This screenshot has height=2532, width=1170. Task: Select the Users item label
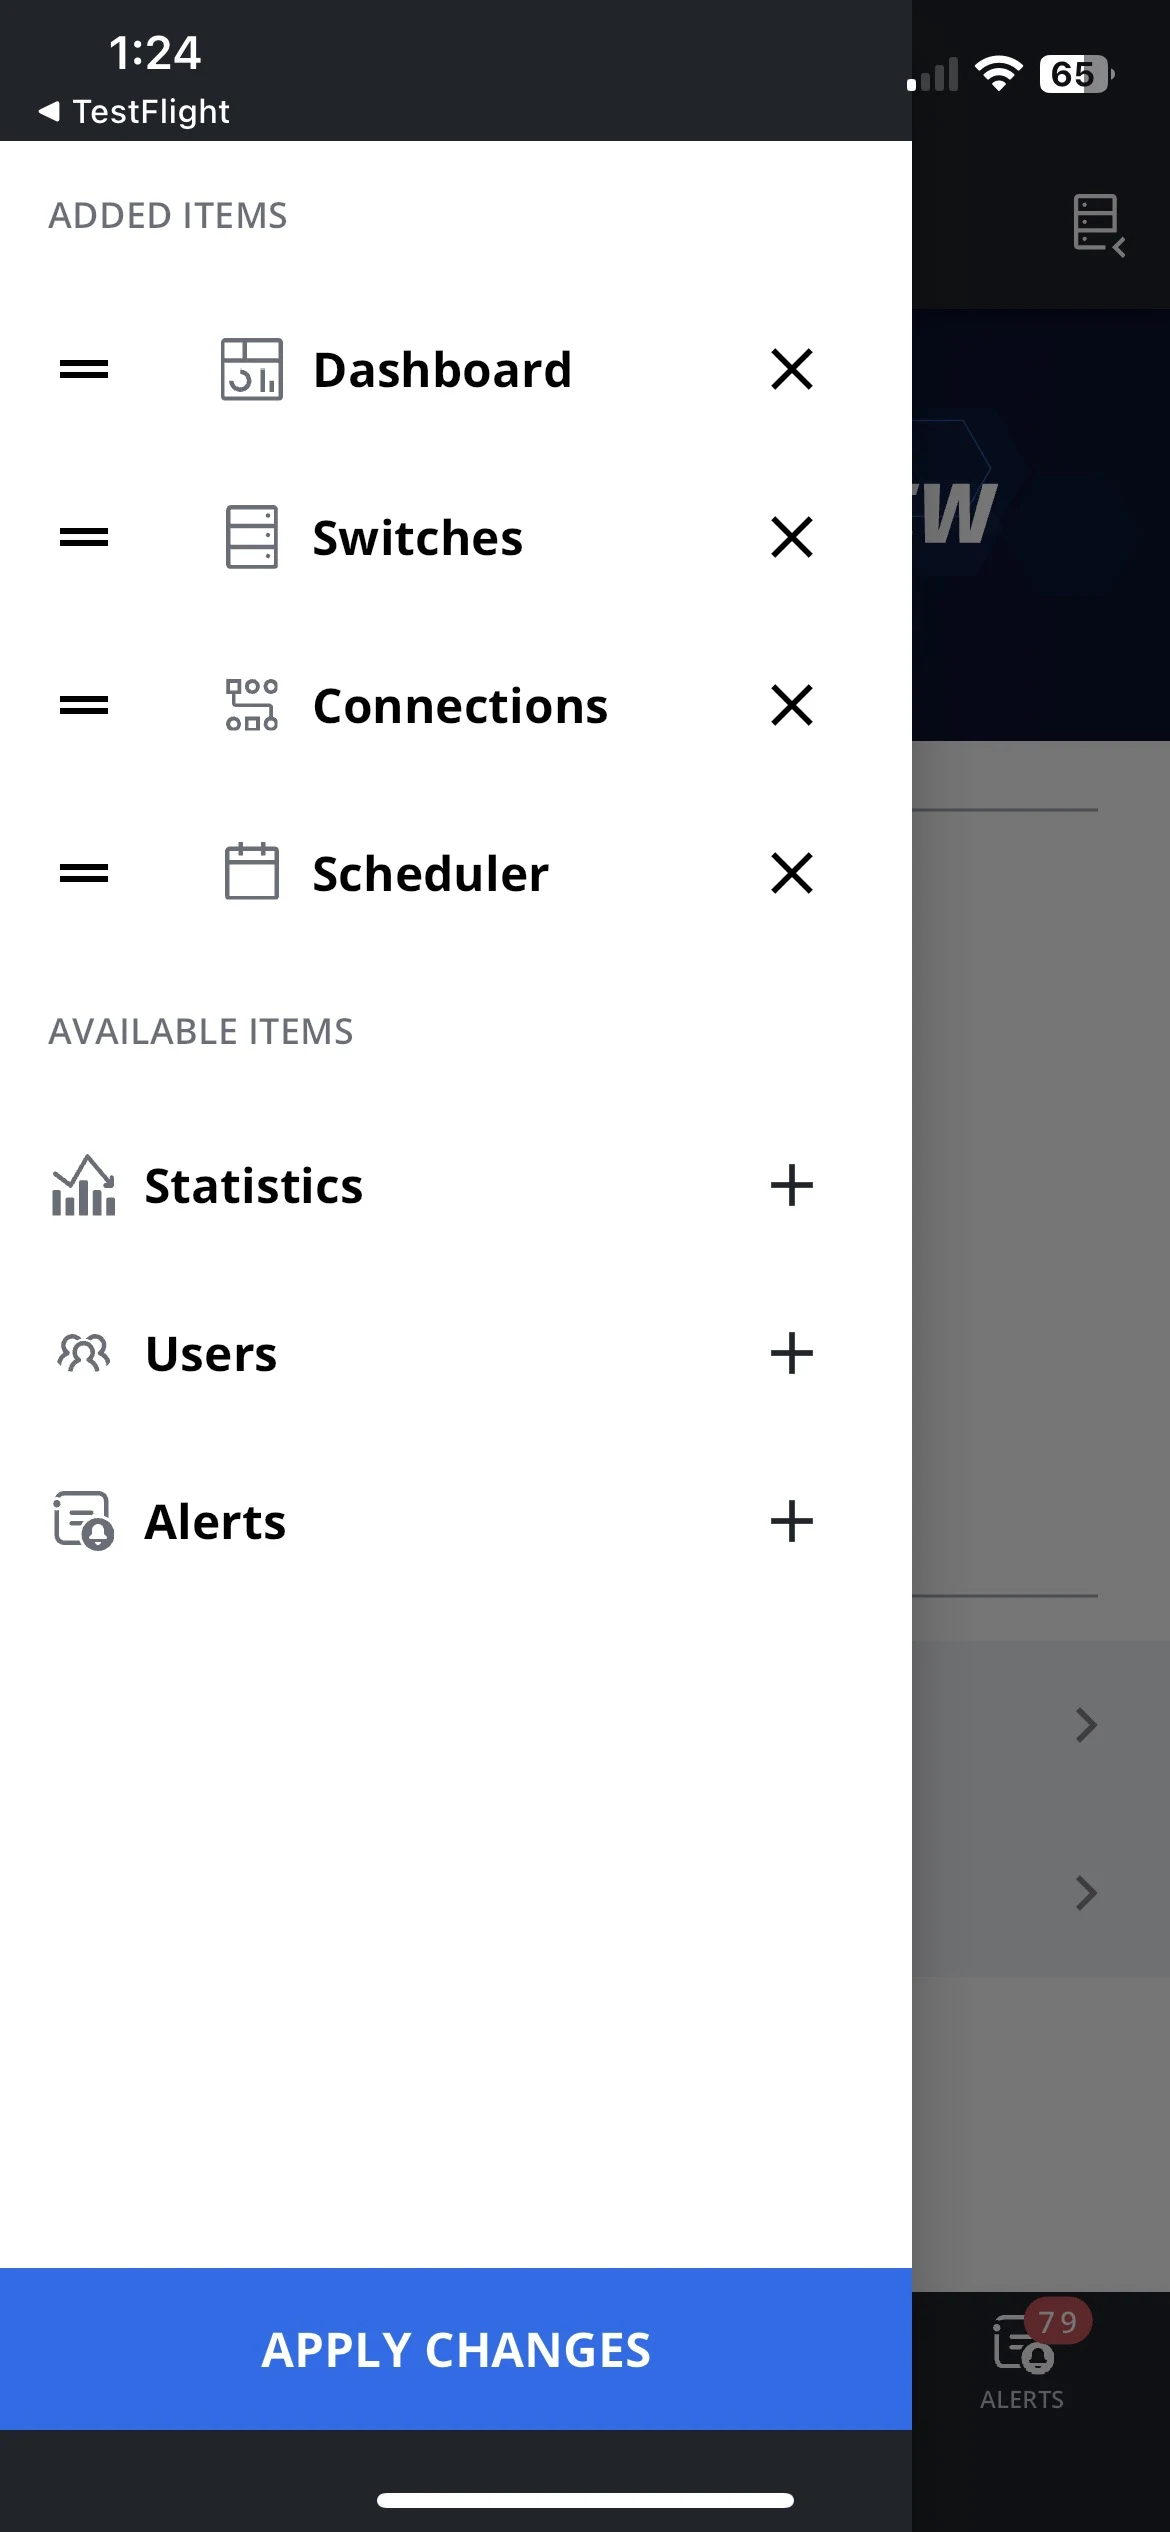(x=211, y=1354)
